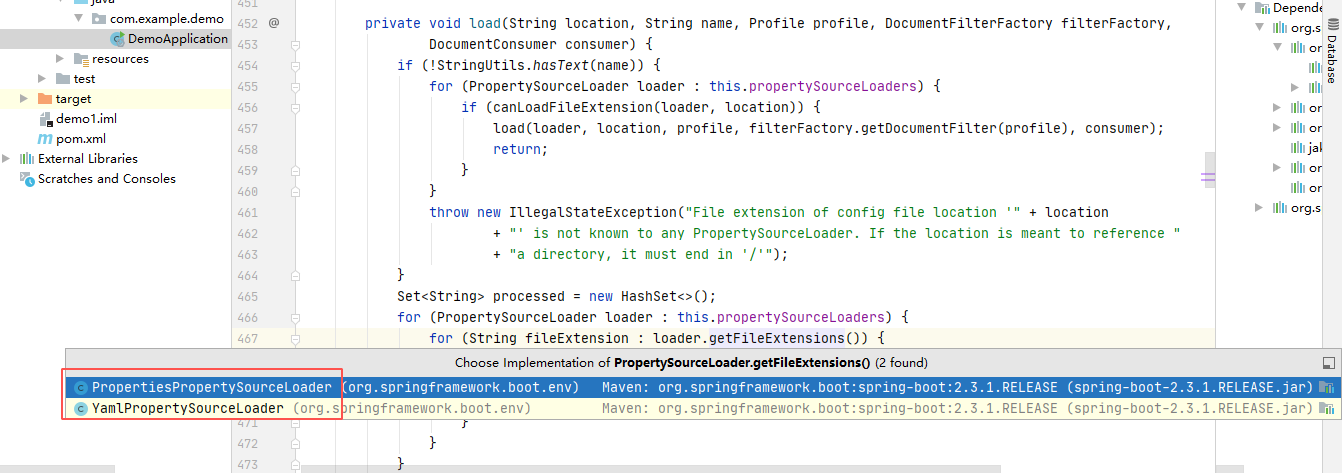Toggle code fold marker on line 455
The image size is (1342, 473).
[295, 86]
